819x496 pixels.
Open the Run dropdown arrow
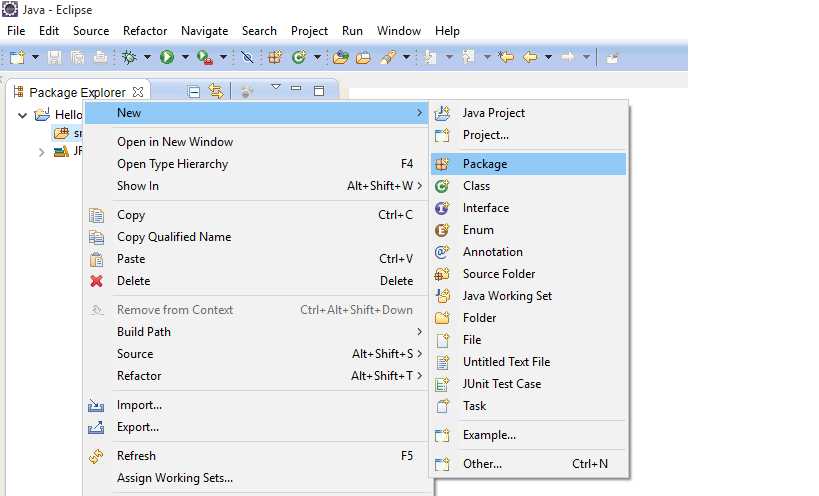pos(185,57)
